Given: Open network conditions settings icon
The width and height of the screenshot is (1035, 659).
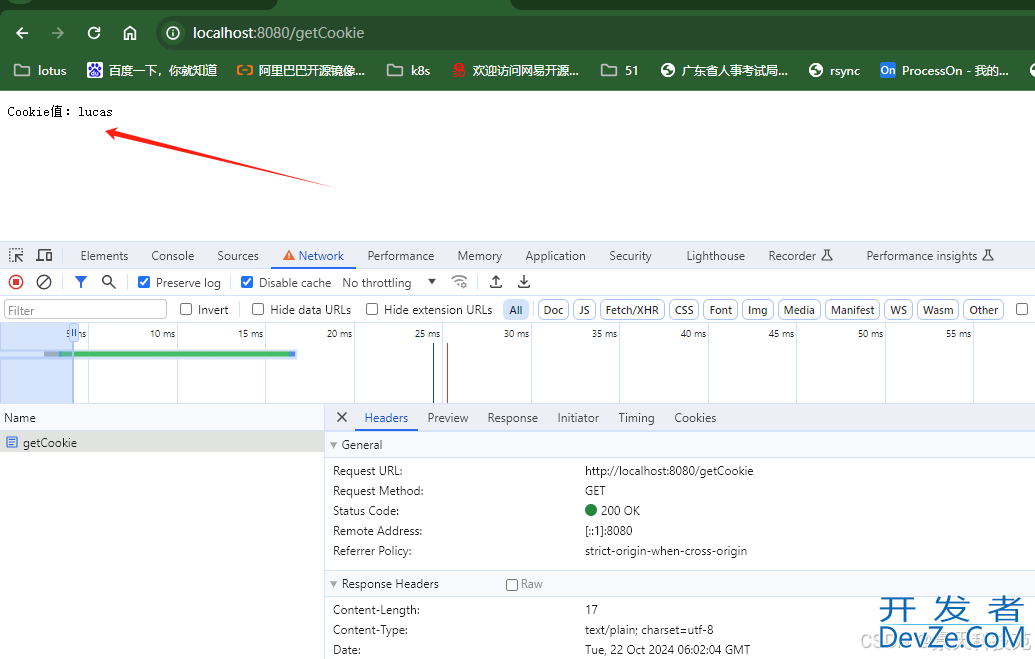Looking at the screenshot, I should 459,283.
